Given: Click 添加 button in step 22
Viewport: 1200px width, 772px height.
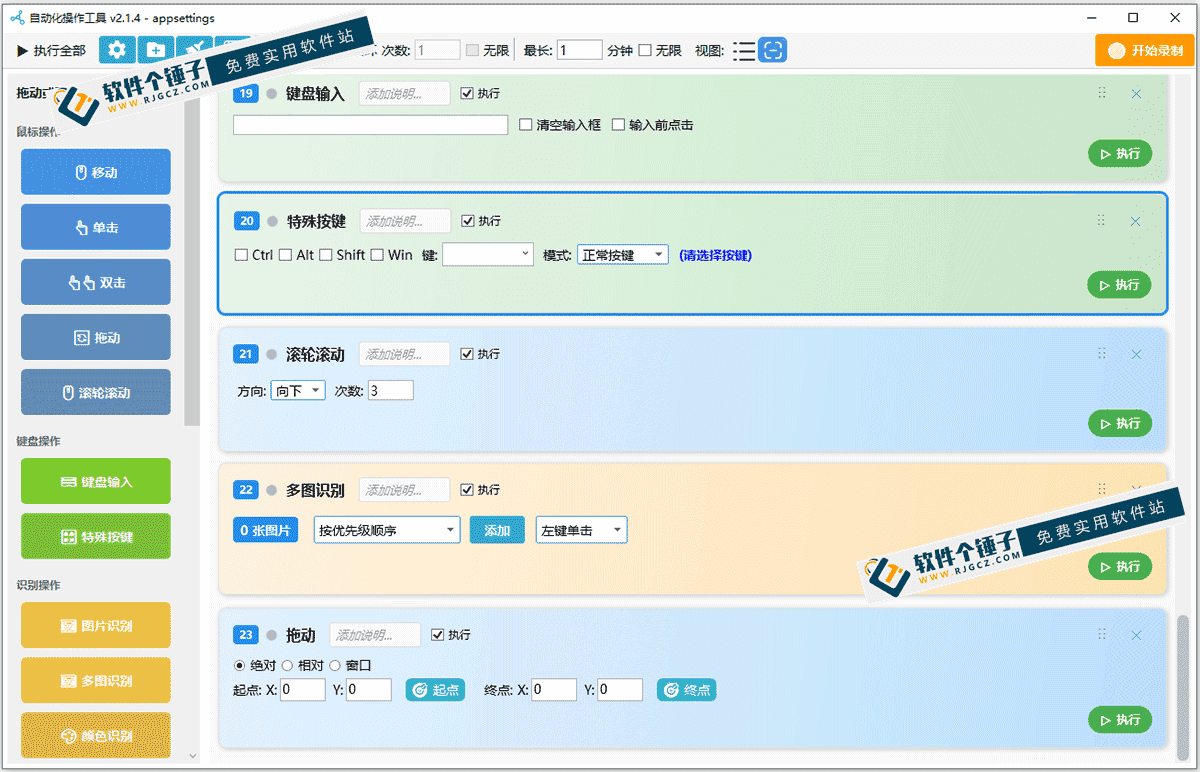Looking at the screenshot, I should click(497, 530).
